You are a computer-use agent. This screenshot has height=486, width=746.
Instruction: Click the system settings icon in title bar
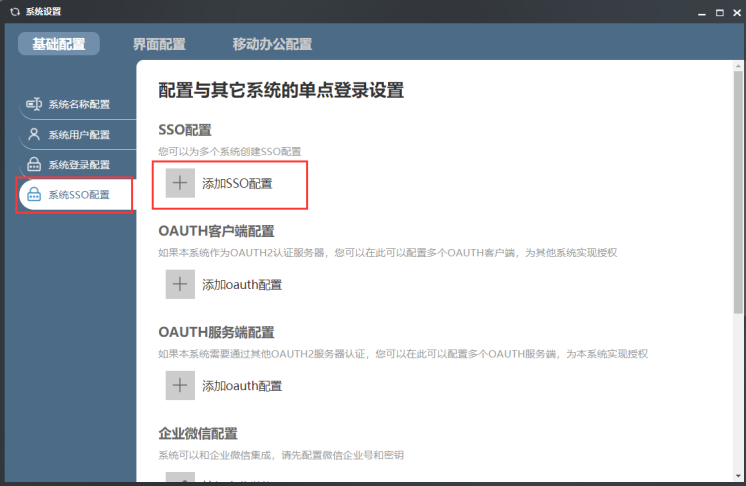click(x=15, y=12)
